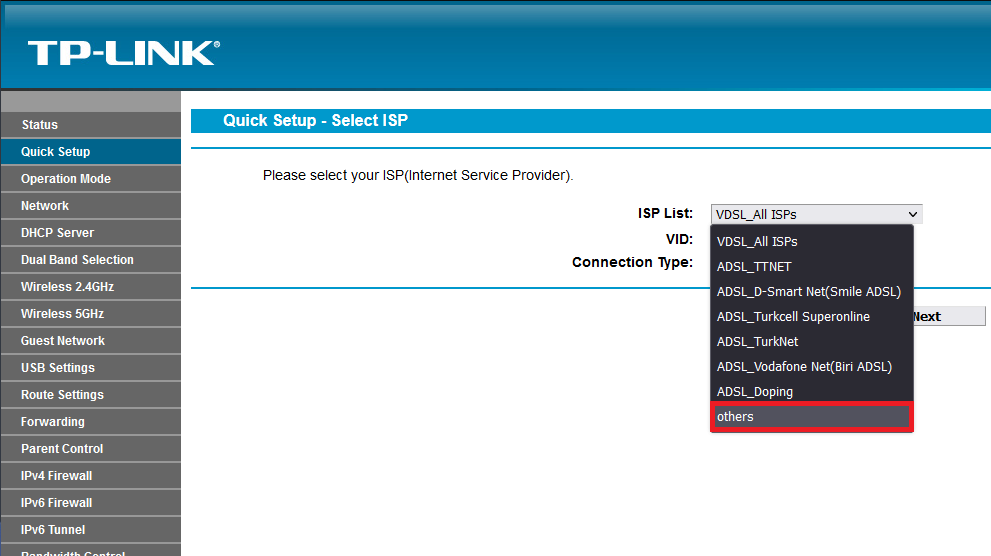Choose ADSL_Doping in the ISP list
This screenshot has height=556, width=991.
coord(812,391)
